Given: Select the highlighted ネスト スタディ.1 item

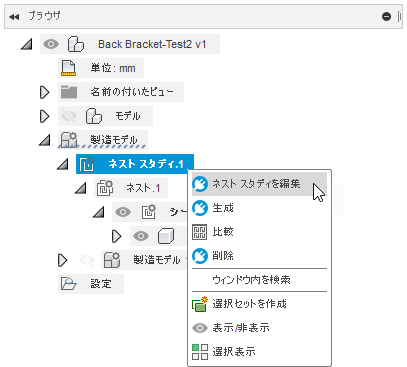Looking at the screenshot, I should tap(135, 164).
